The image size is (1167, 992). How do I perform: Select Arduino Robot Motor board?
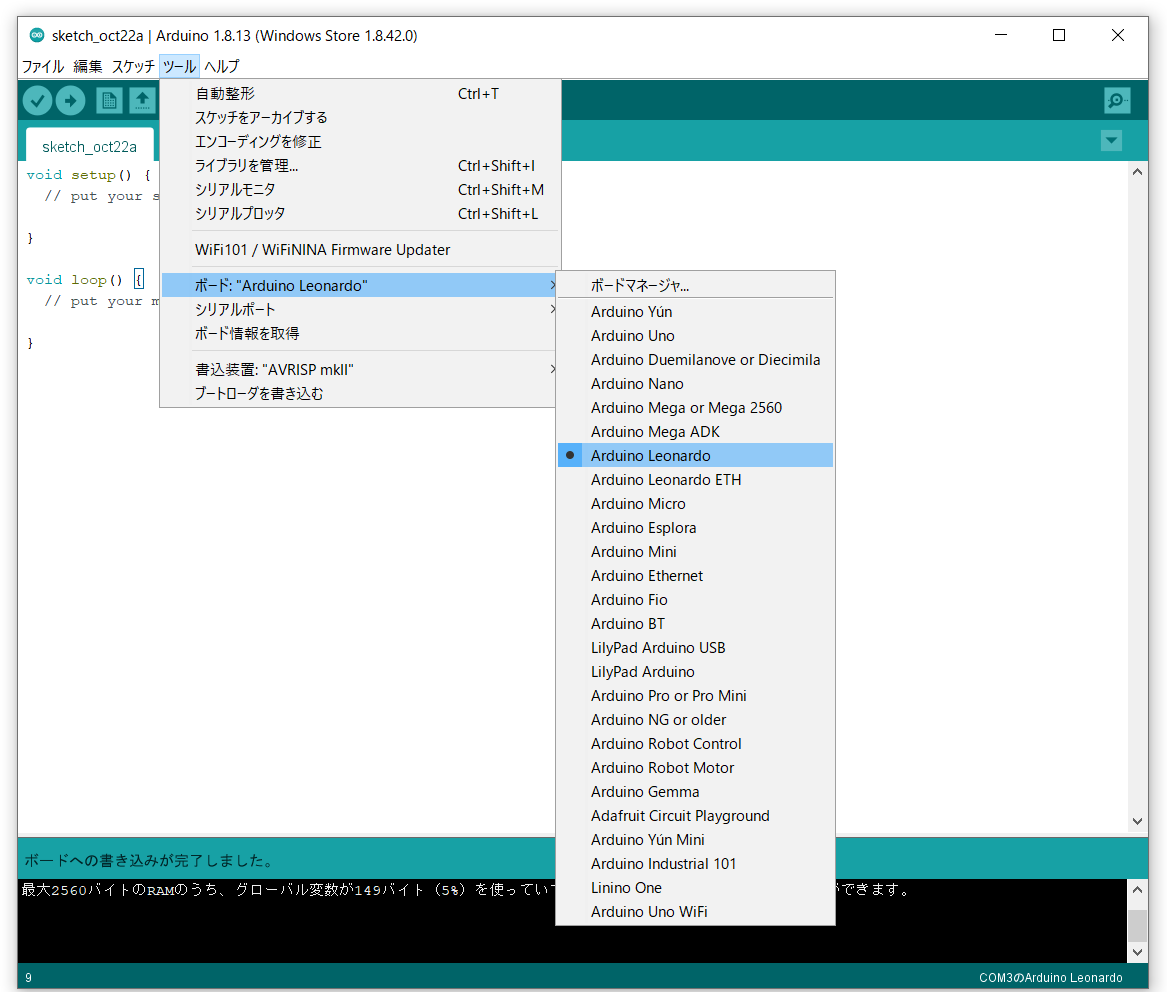[x=695, y=767]
